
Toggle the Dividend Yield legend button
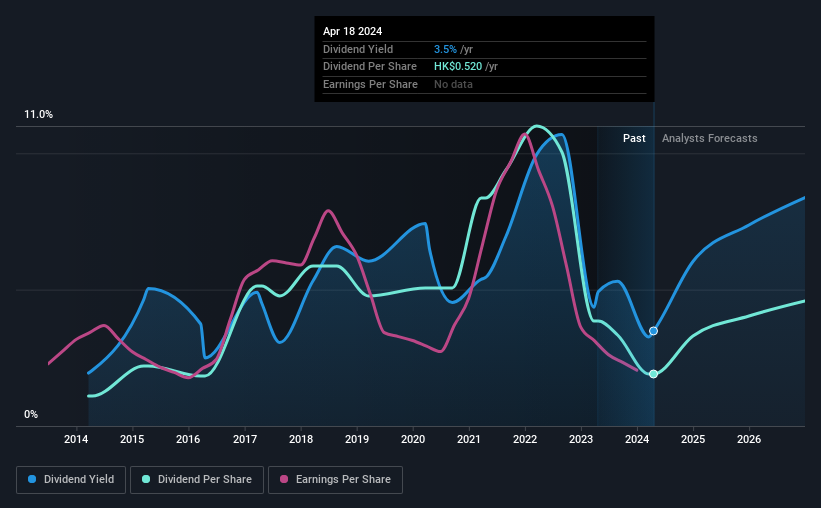coord(71,480)
